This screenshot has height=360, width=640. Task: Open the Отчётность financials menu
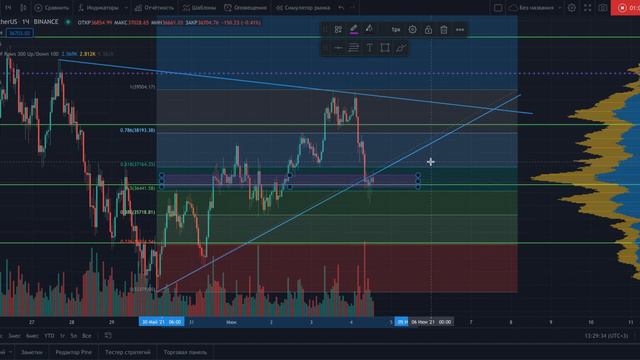click(154, 8)
